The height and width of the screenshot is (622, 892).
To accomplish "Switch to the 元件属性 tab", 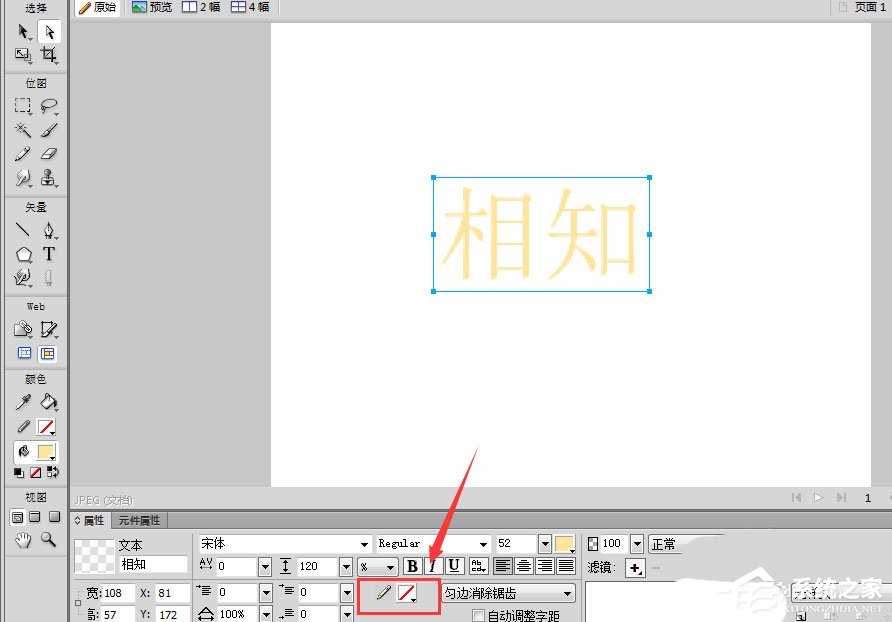I will point(139,519).
